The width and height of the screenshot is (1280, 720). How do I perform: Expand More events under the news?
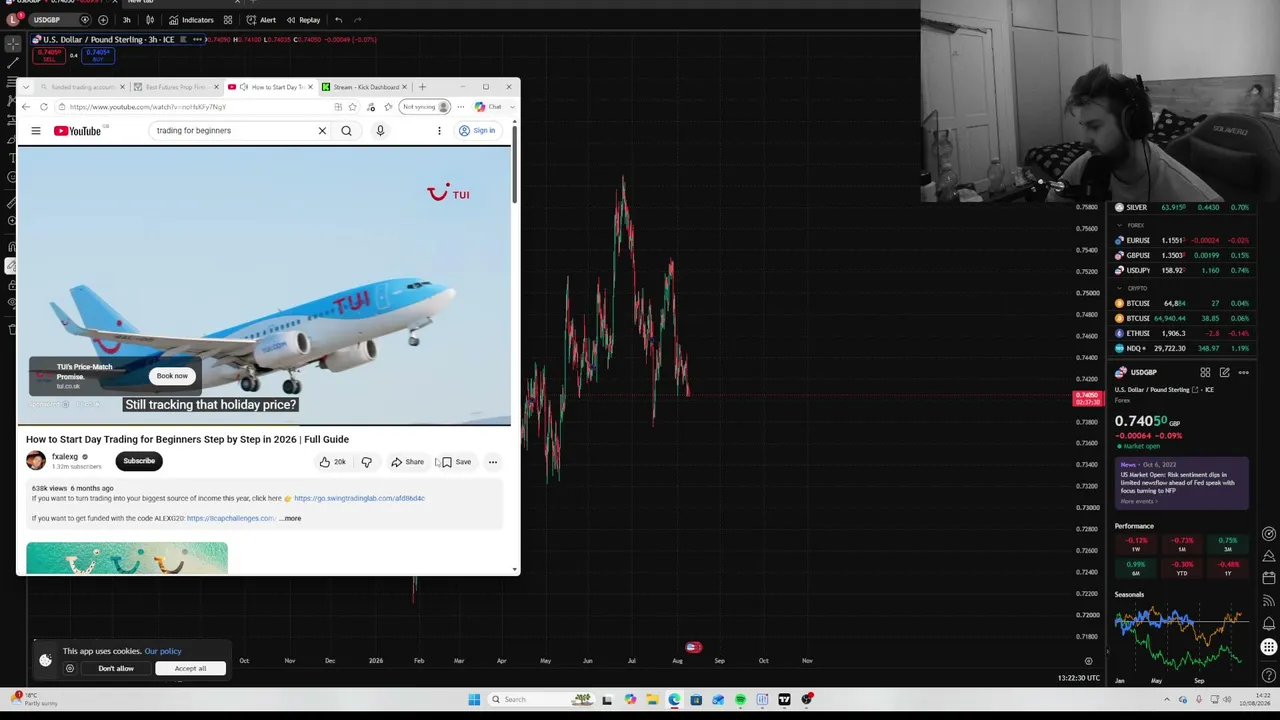tap(1137, 501)
